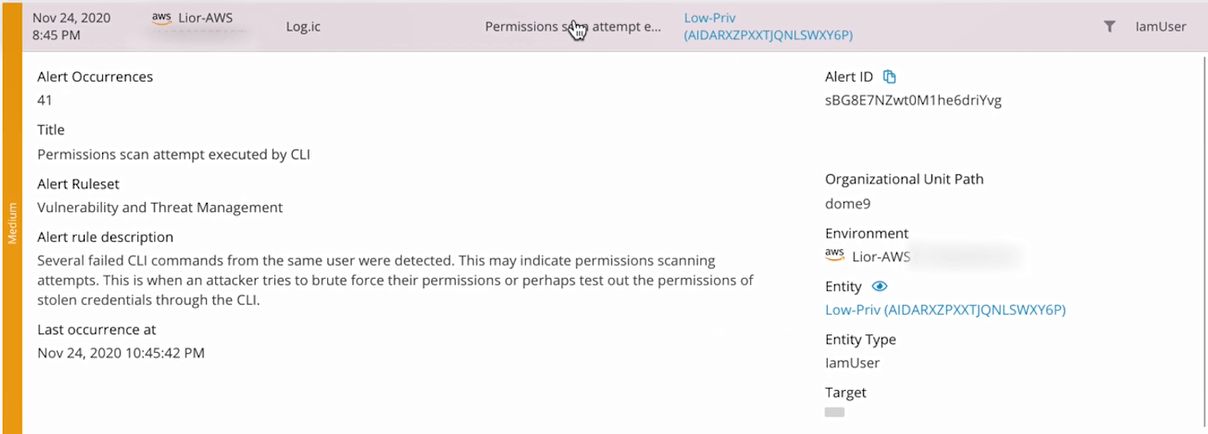This screenshot has width=1208, height=434.
Task: Click the Nov 24, 2020 8:45 PM timestamp
Action: [x=71, y=27]
